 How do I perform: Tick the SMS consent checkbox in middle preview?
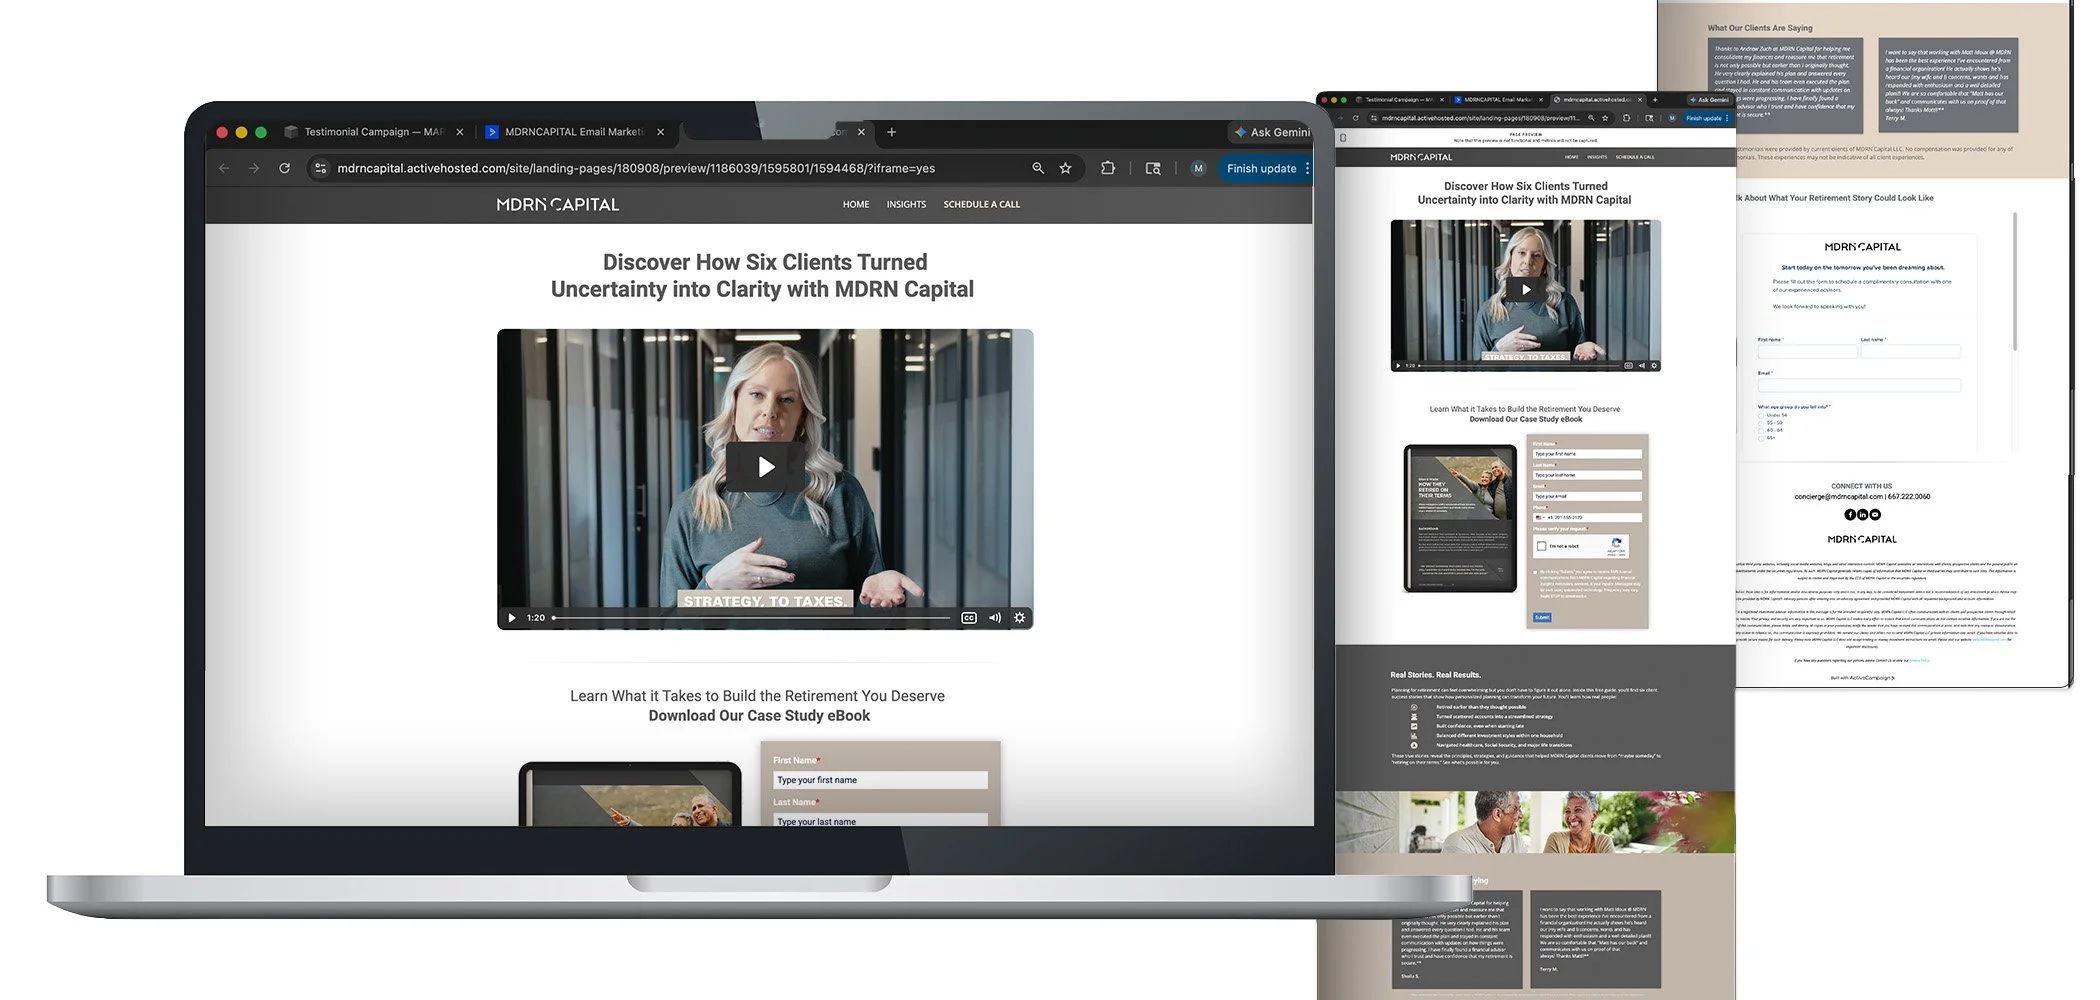[1536, 572]
